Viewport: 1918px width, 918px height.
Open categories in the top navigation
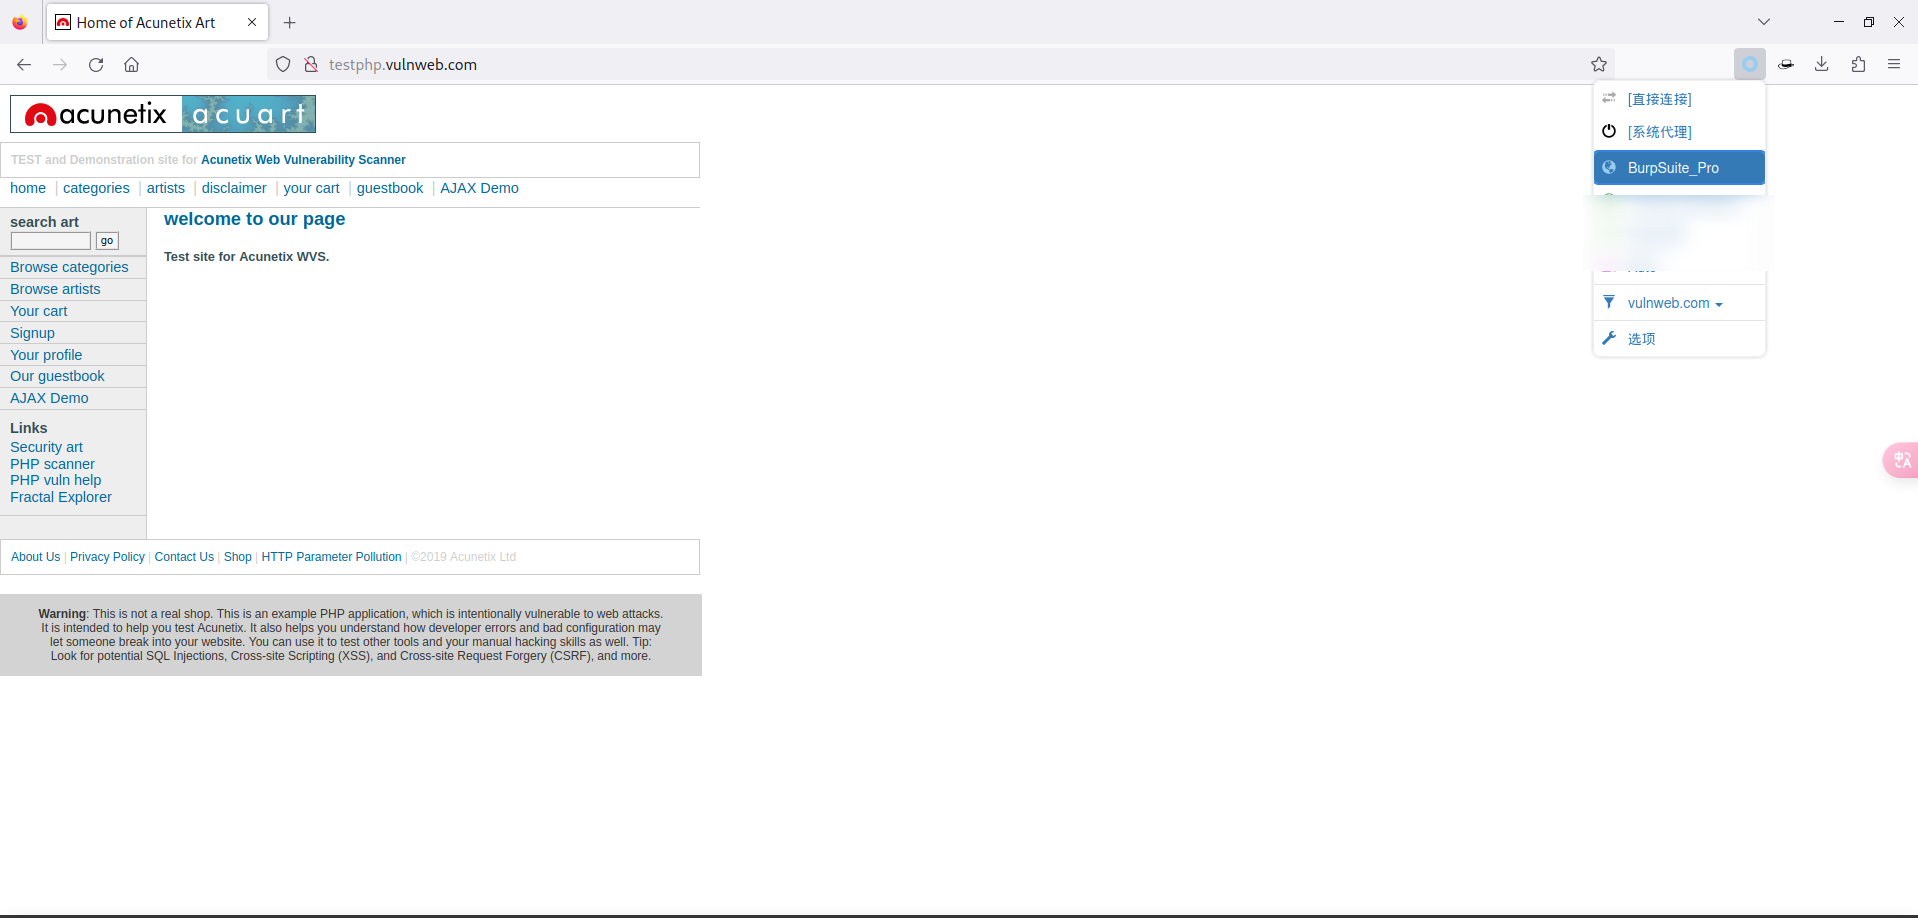click(x=96, y=188)
